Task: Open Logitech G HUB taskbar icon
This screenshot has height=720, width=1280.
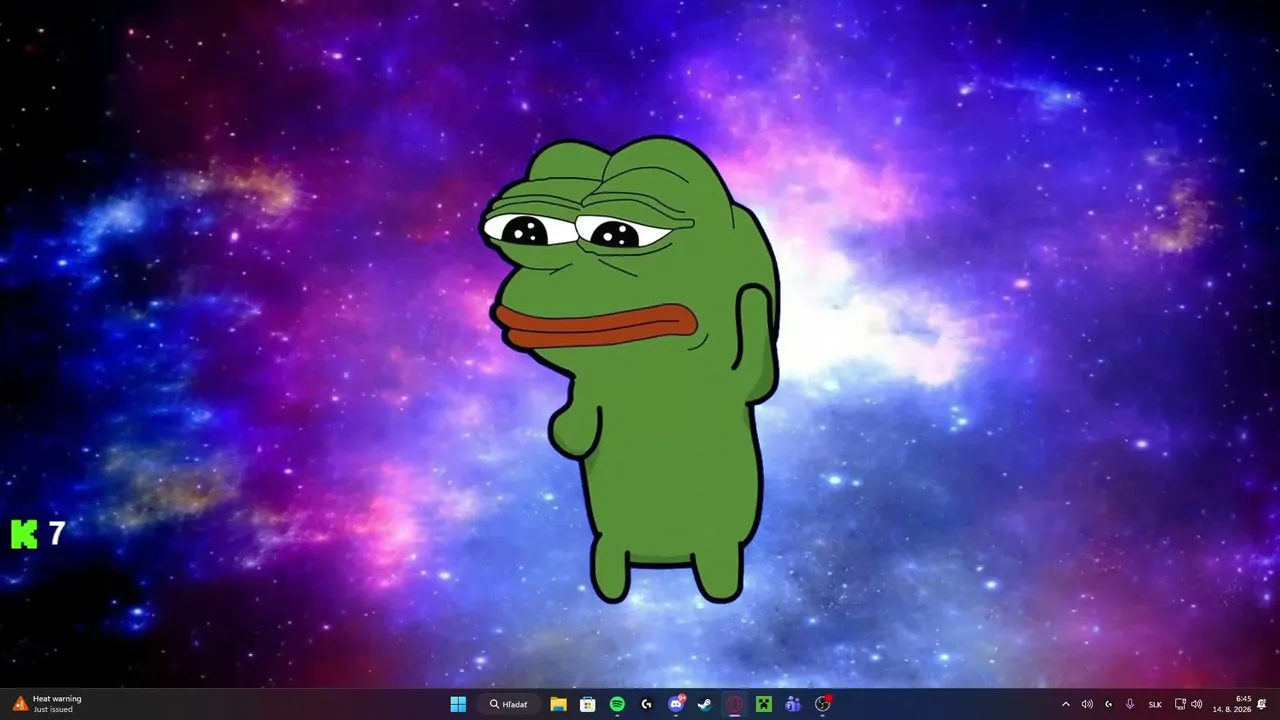Action: pos(646,704)
